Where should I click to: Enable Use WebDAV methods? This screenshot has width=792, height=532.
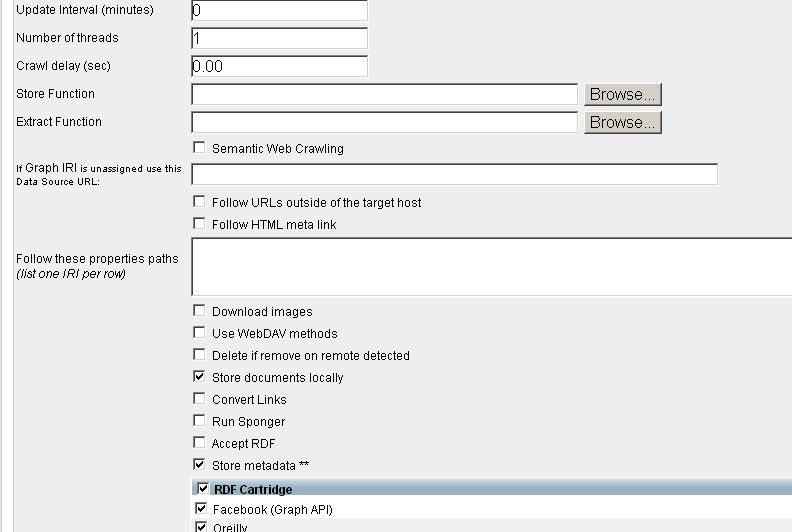pos(200,333)
